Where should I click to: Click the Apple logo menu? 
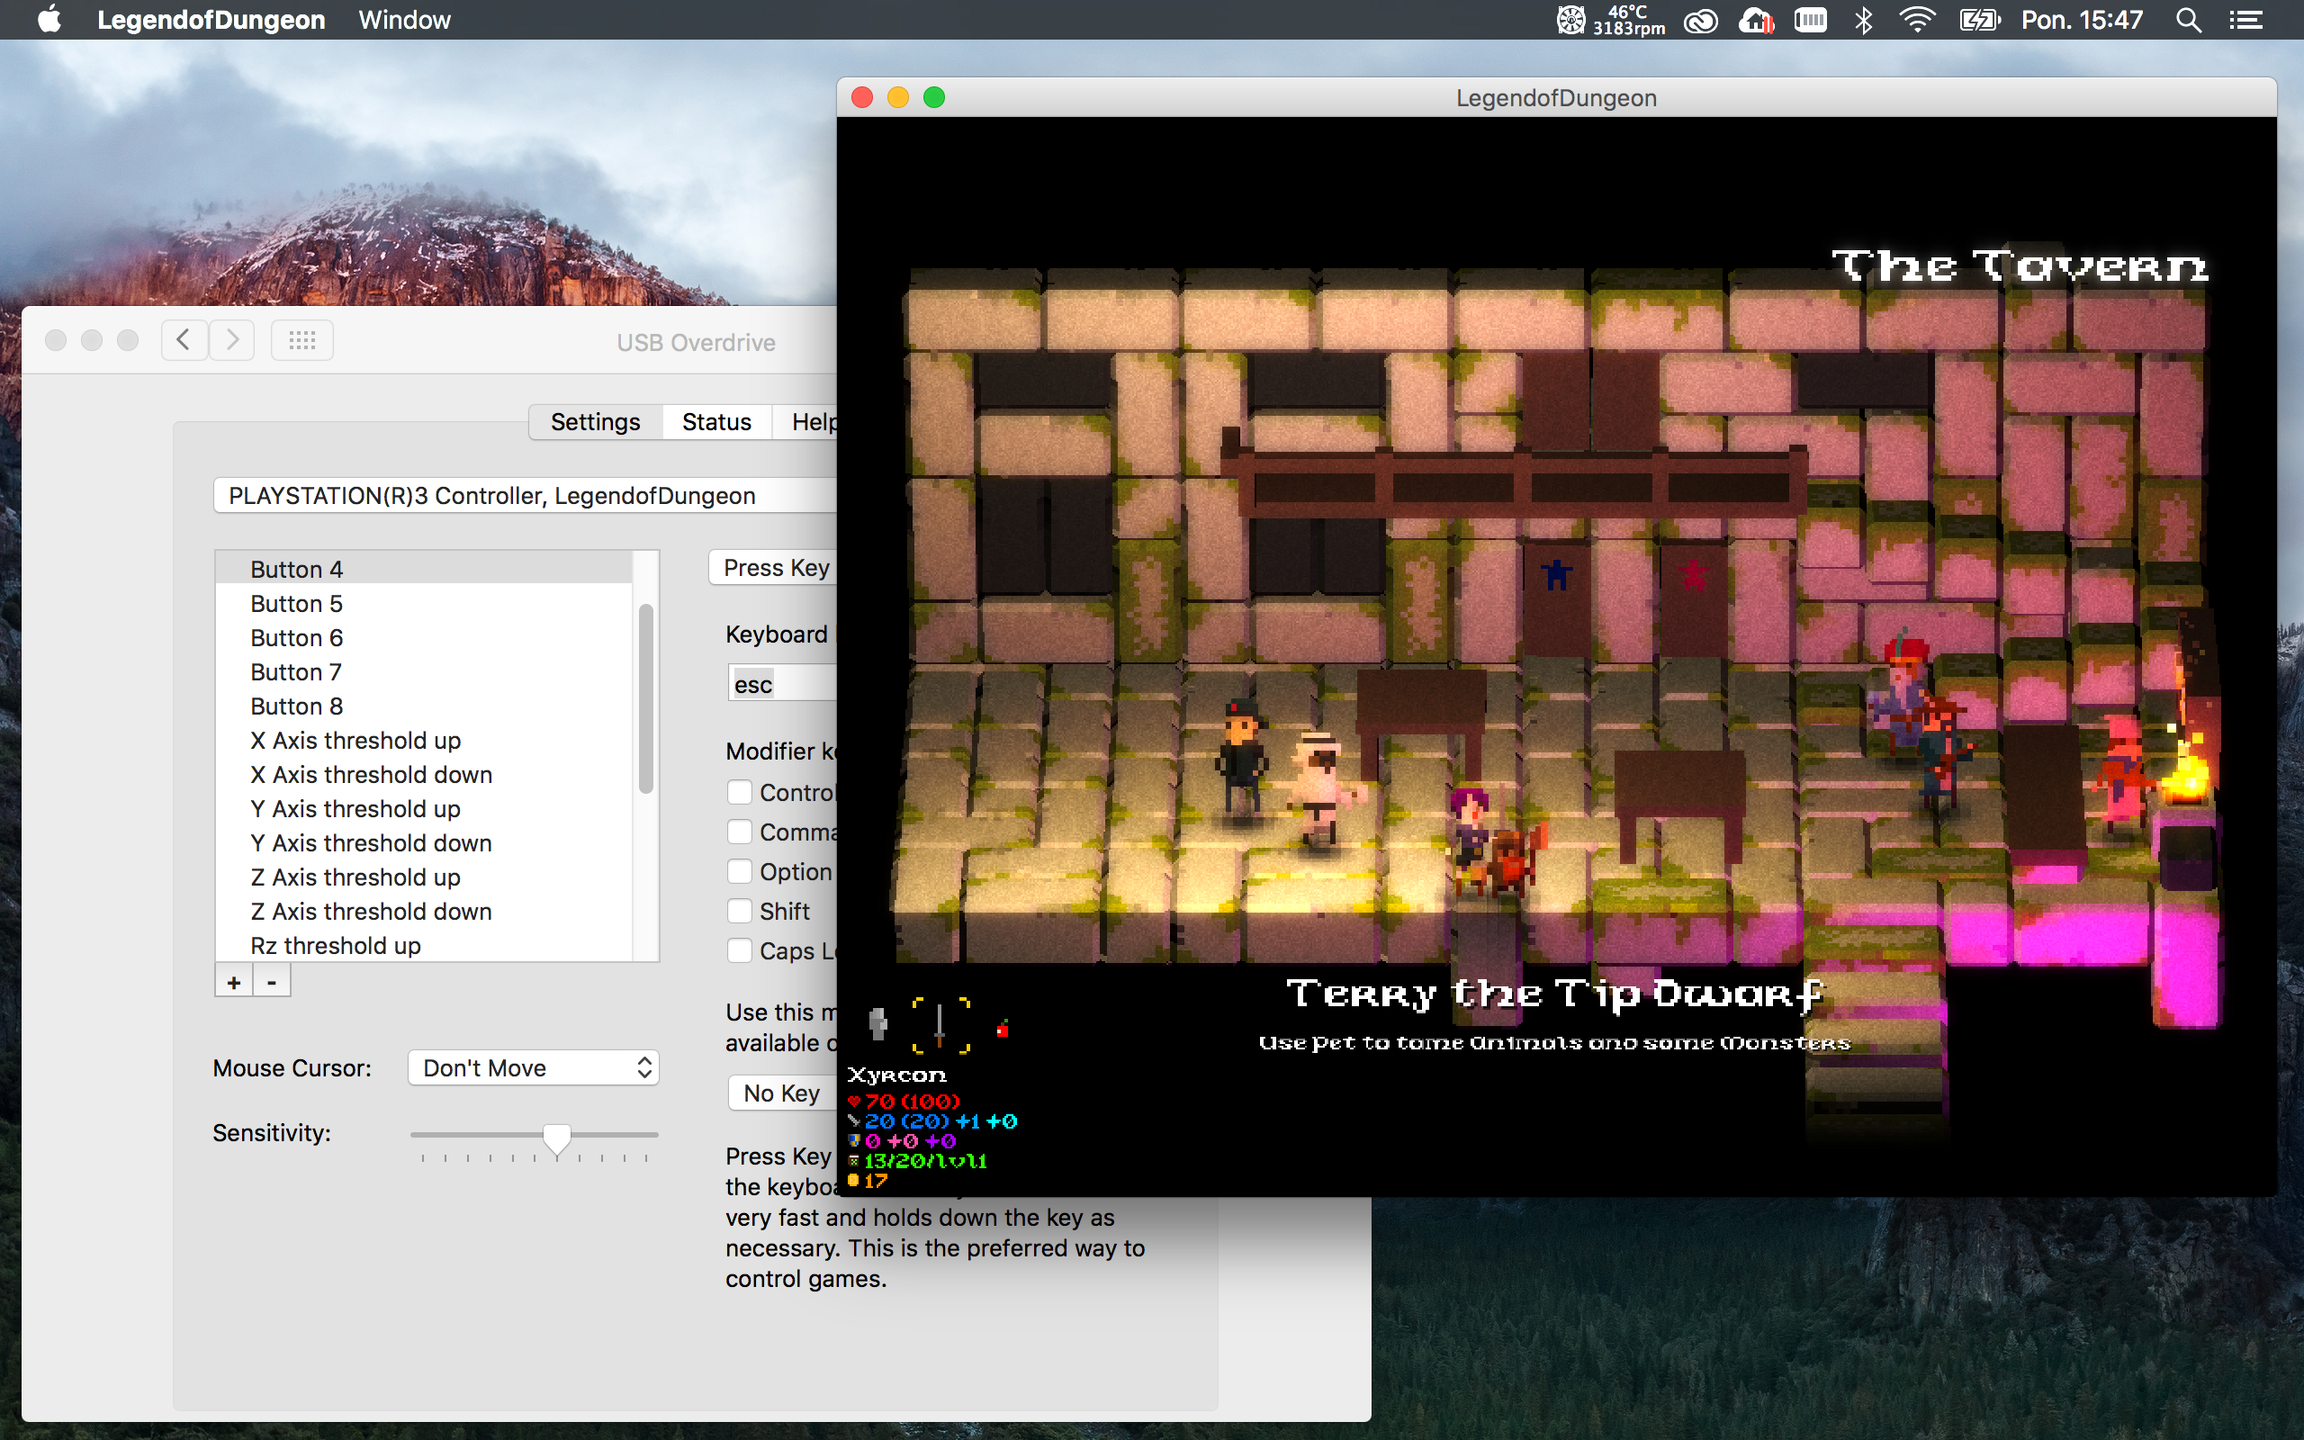(48, 20)
